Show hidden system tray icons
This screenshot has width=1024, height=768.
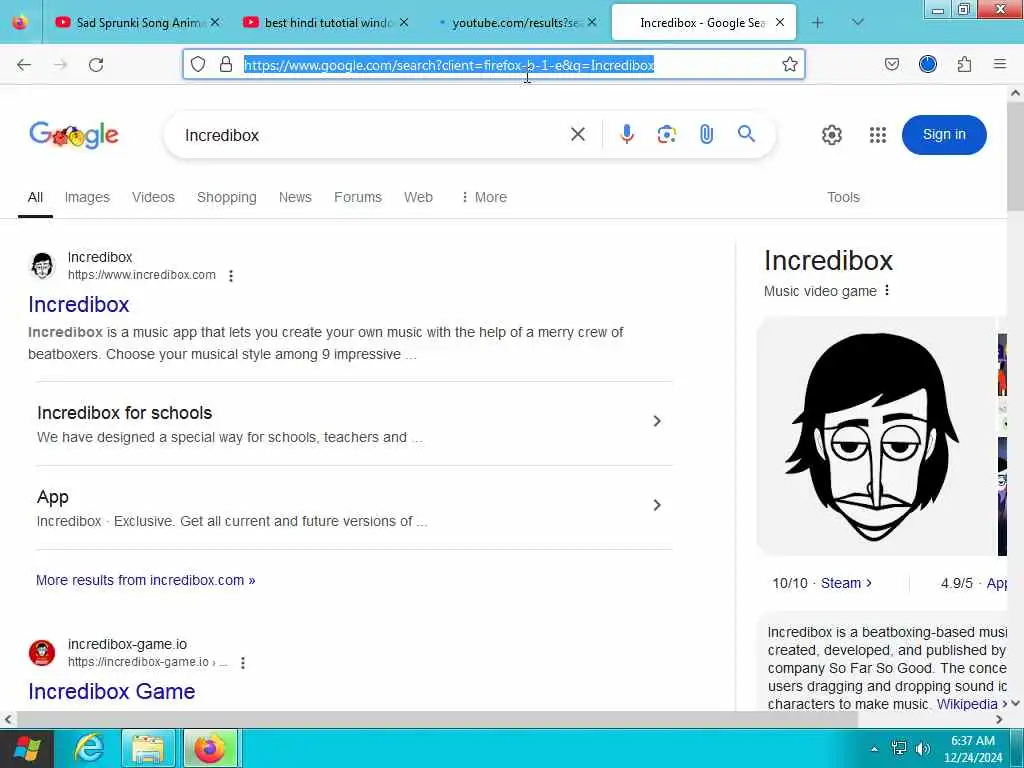(874, 749)
